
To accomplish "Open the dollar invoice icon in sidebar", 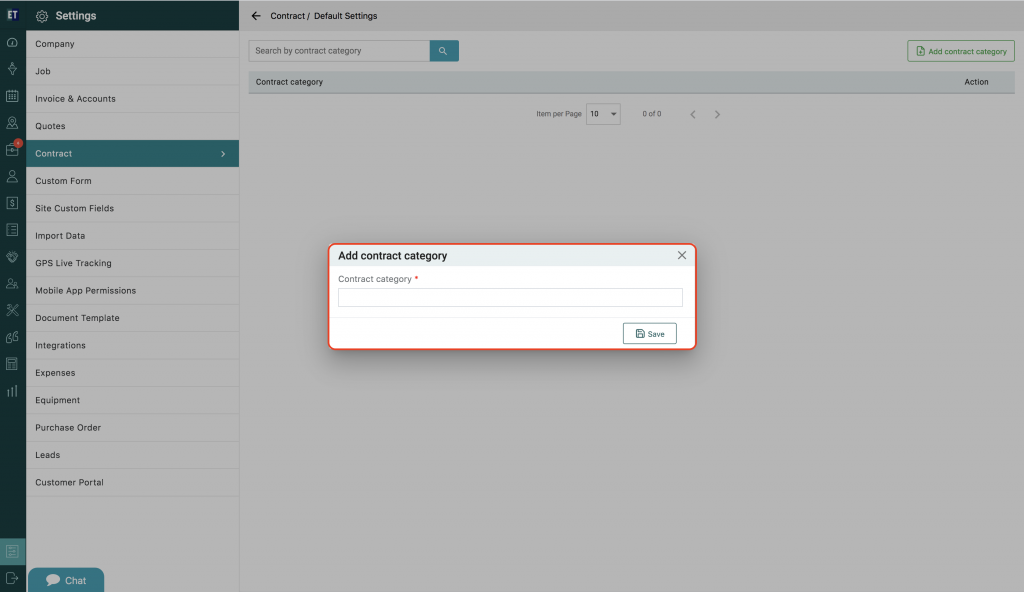I will click(x=12, y=203).
